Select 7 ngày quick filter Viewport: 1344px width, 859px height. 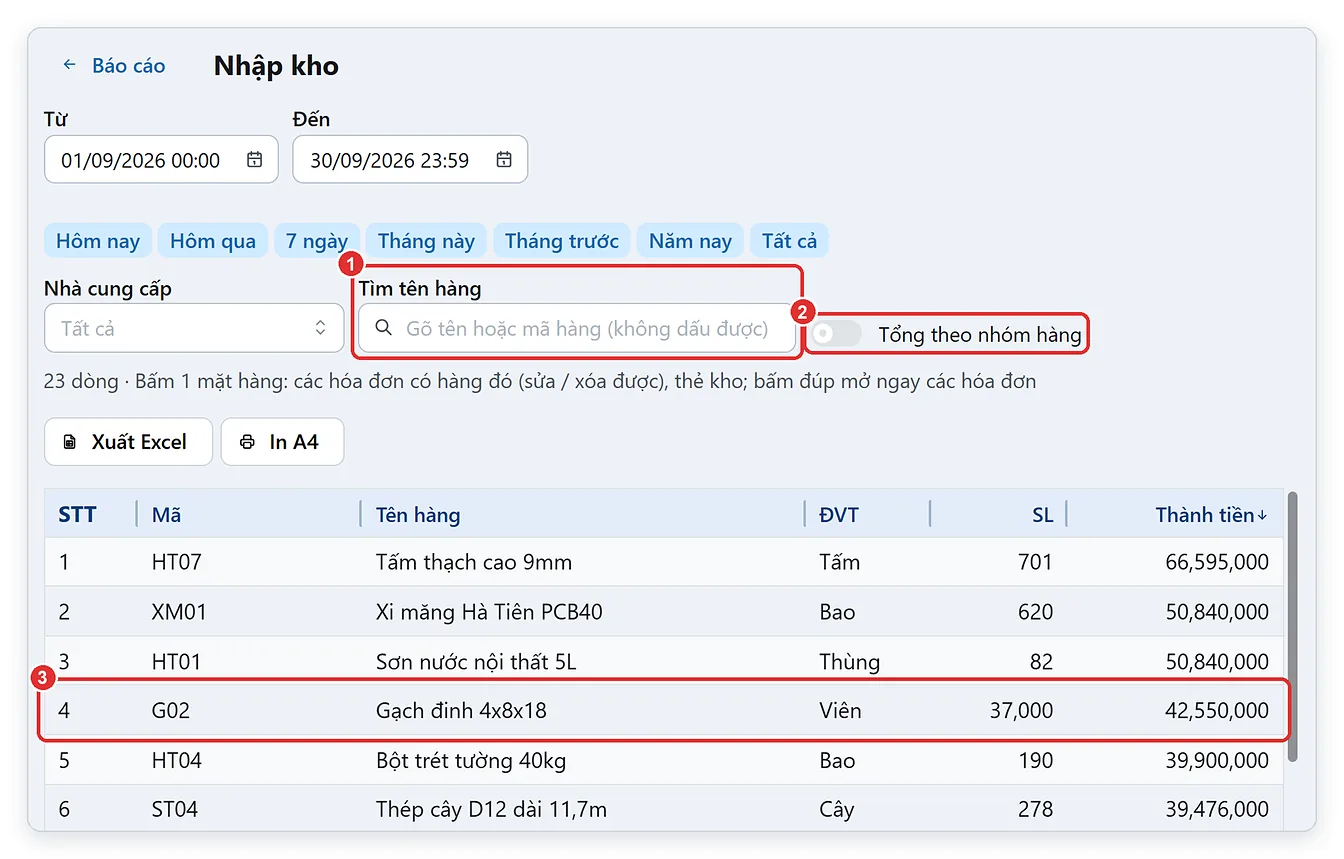(317, 241)
